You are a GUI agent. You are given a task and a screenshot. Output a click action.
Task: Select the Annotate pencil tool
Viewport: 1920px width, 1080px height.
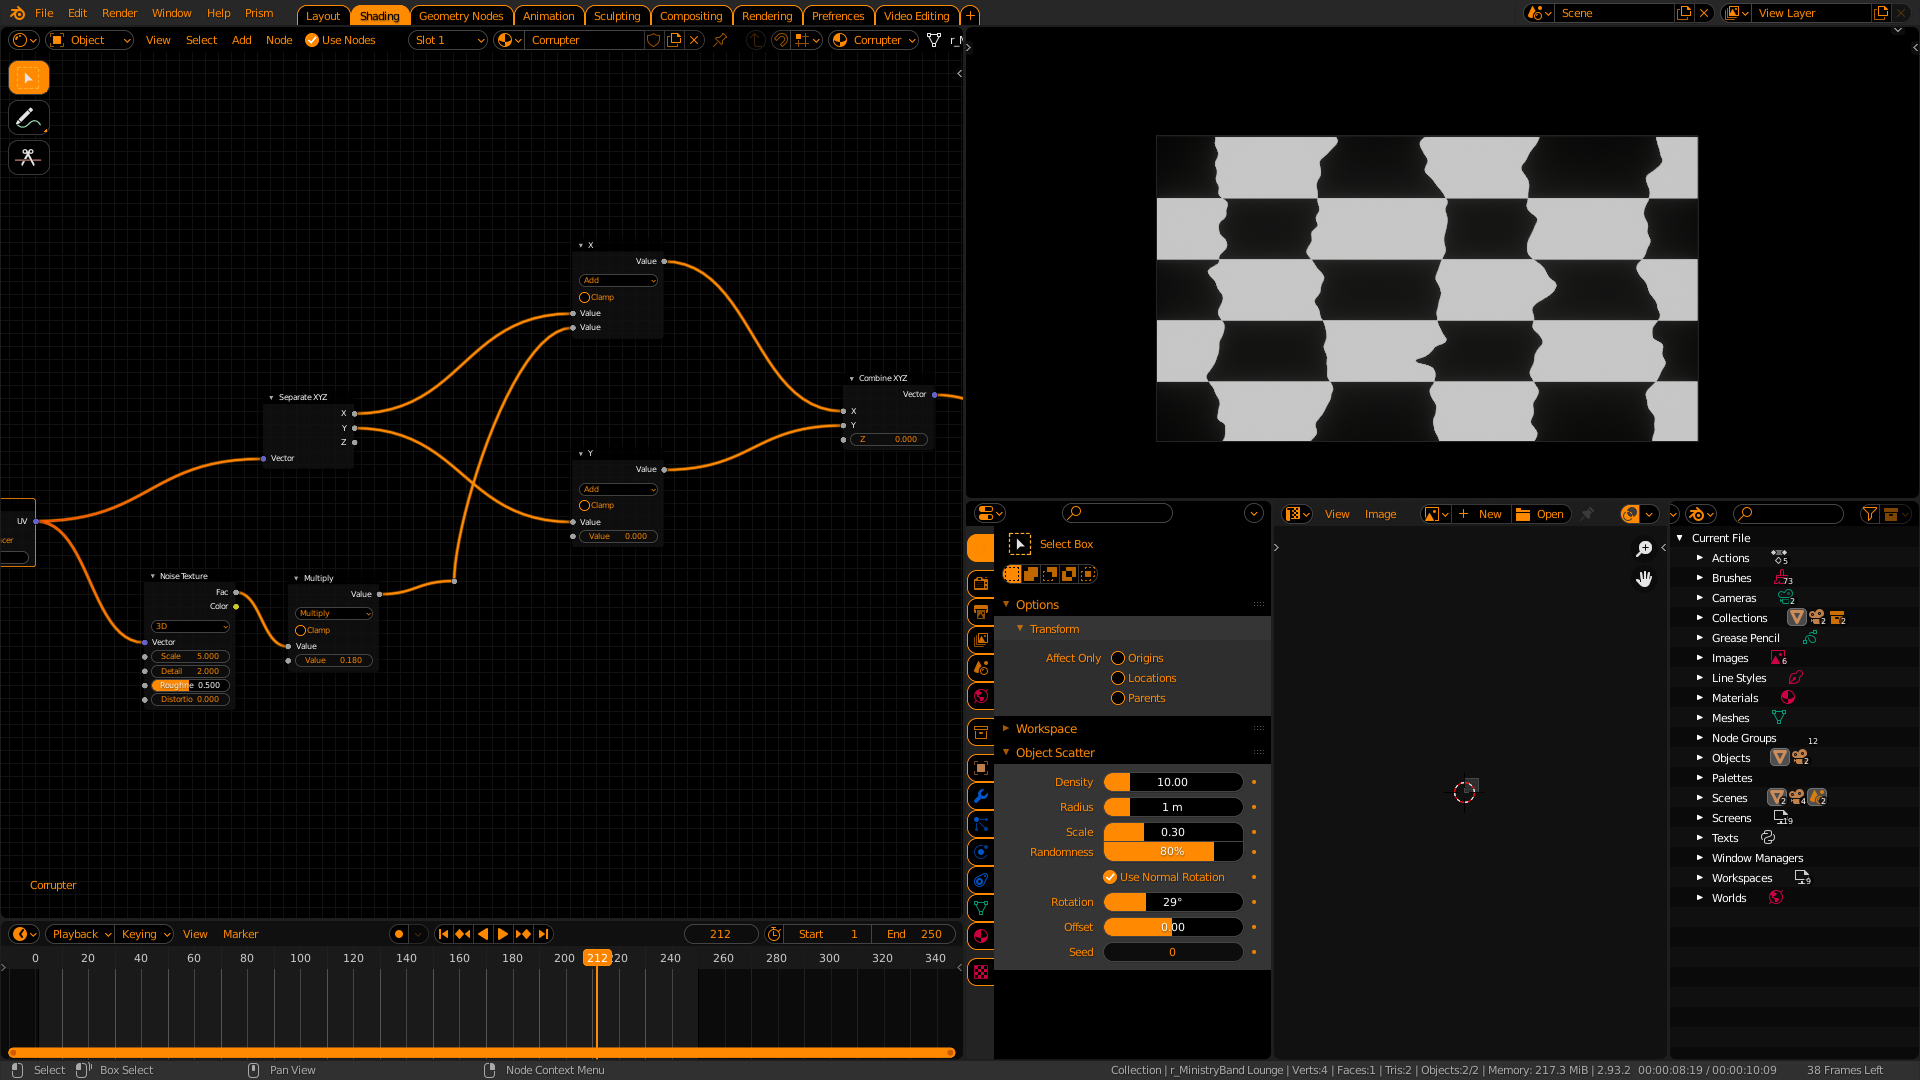(28, 118)
